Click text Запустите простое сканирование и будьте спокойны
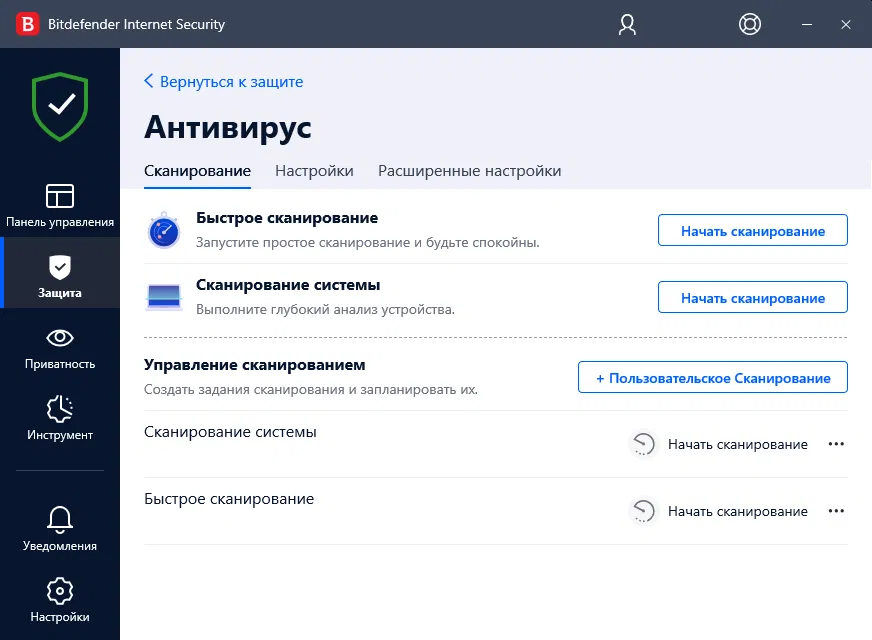 coord(368,242)
